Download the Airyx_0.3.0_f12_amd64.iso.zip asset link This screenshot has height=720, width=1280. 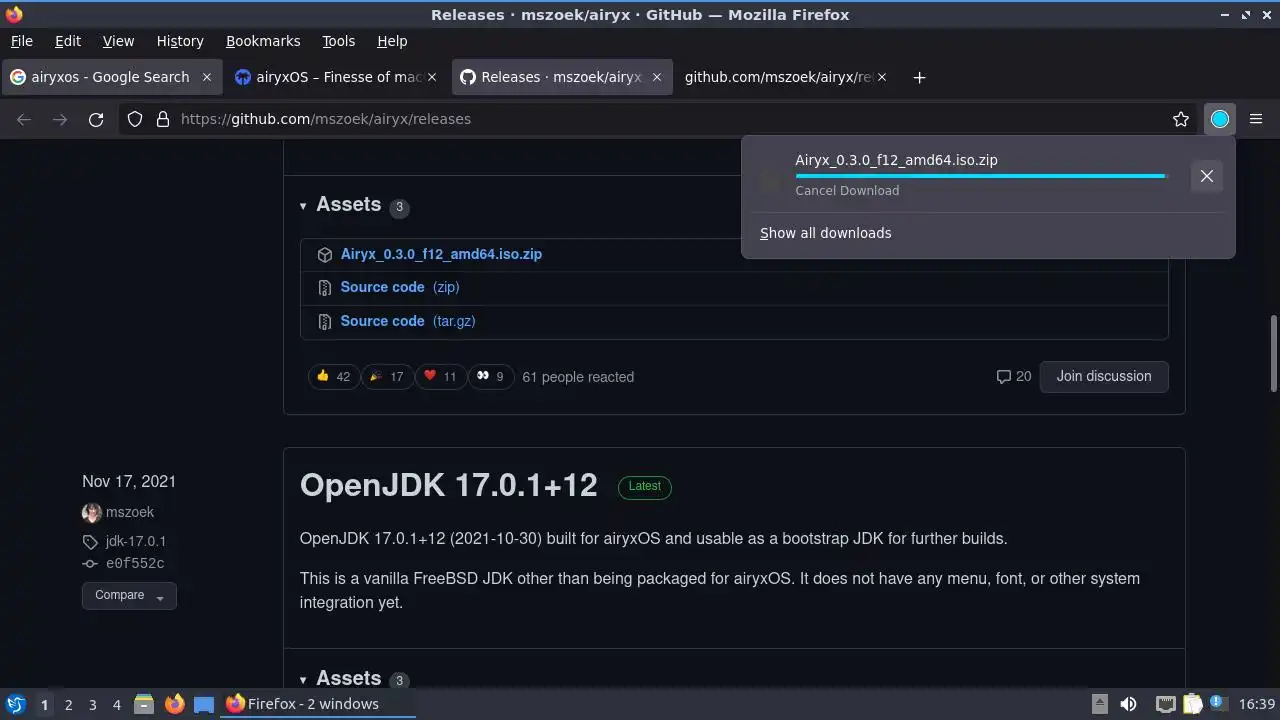[441, 254]
